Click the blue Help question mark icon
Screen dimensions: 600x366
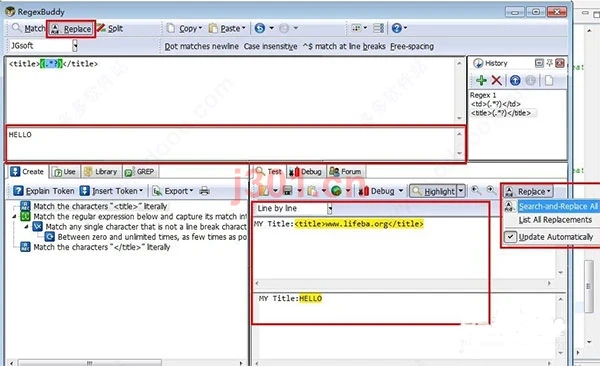[x=397, y=28]
